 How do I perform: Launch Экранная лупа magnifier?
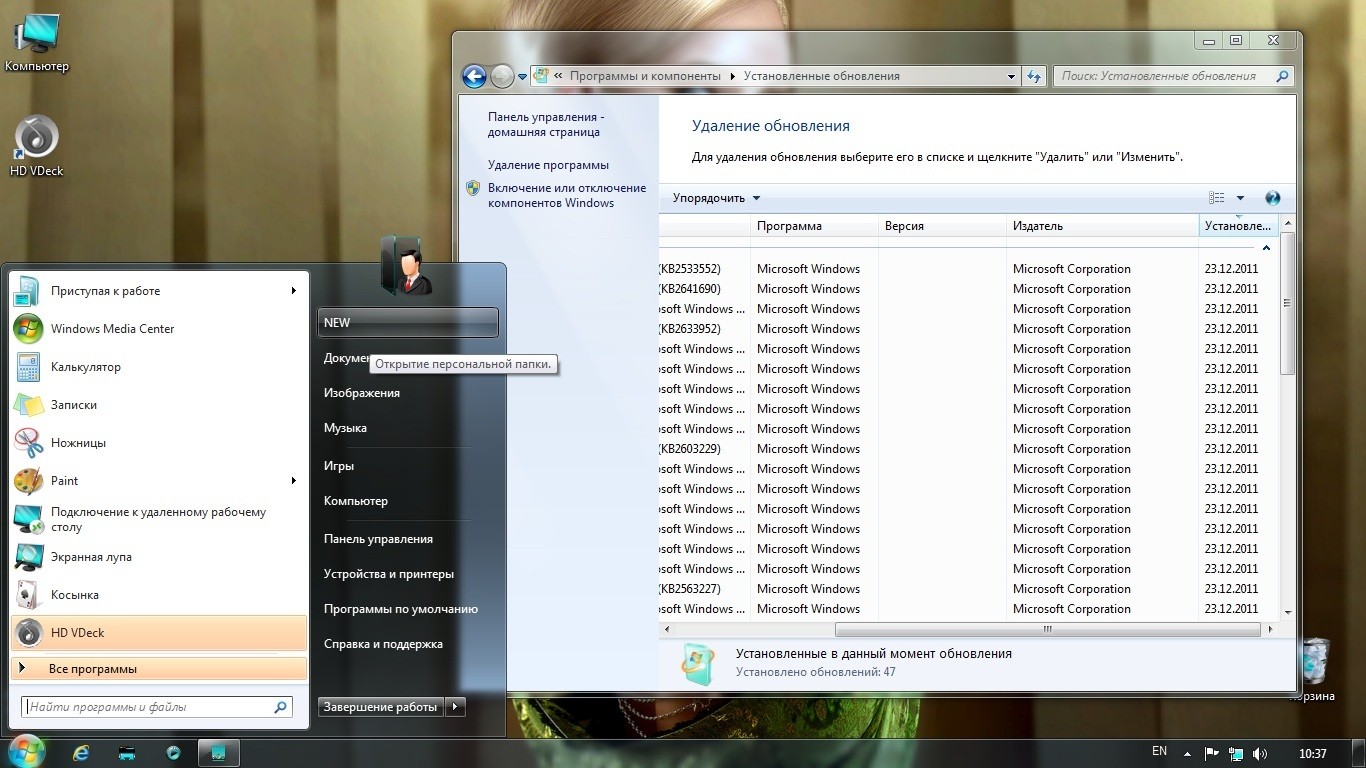click(158, 557)
